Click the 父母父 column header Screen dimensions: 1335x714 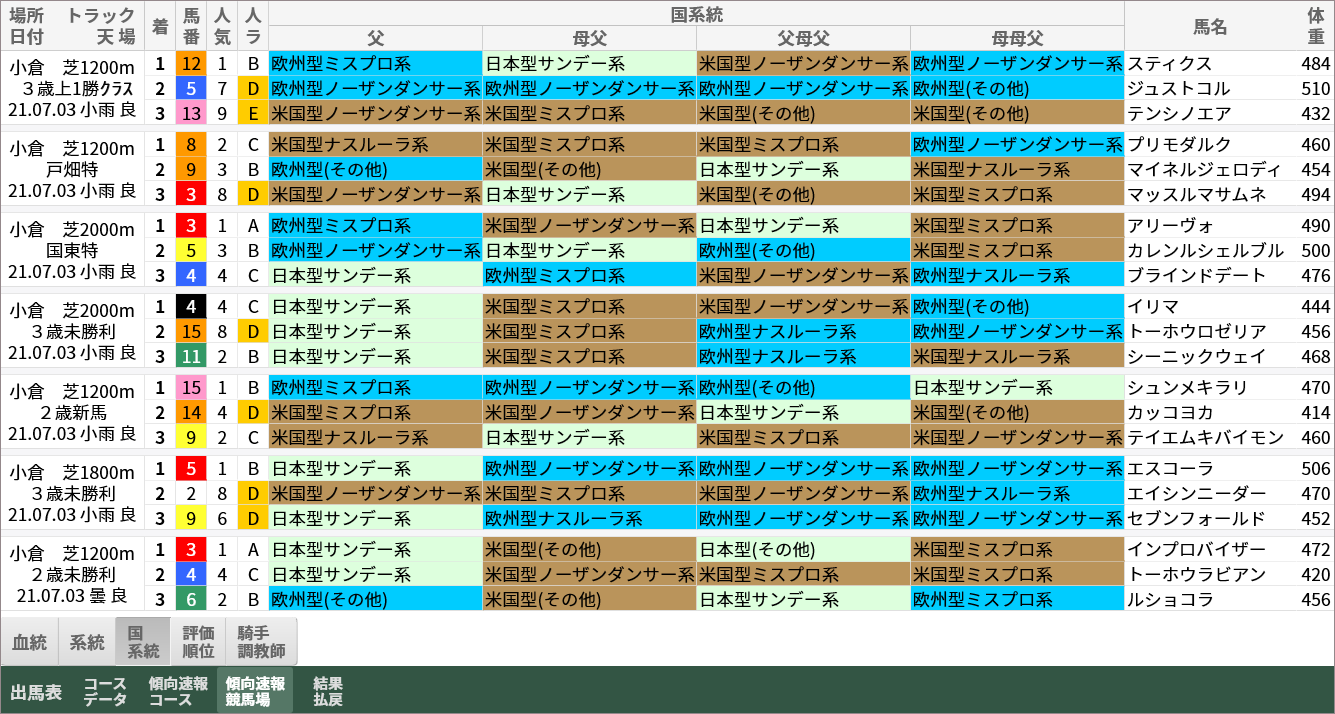(804, 38)
